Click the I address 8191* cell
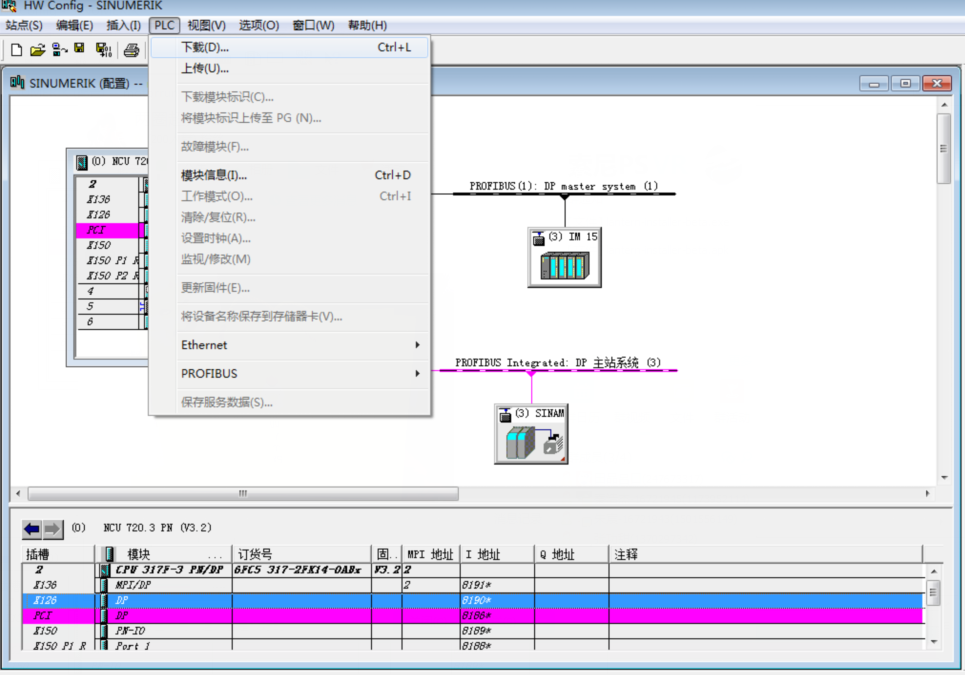This screenshot has height=675, width=965. pyautogui.click(x=497, y=585)
